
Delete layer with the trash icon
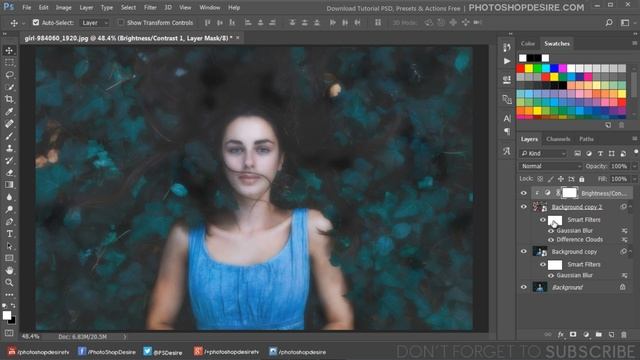tap(624, 335)
